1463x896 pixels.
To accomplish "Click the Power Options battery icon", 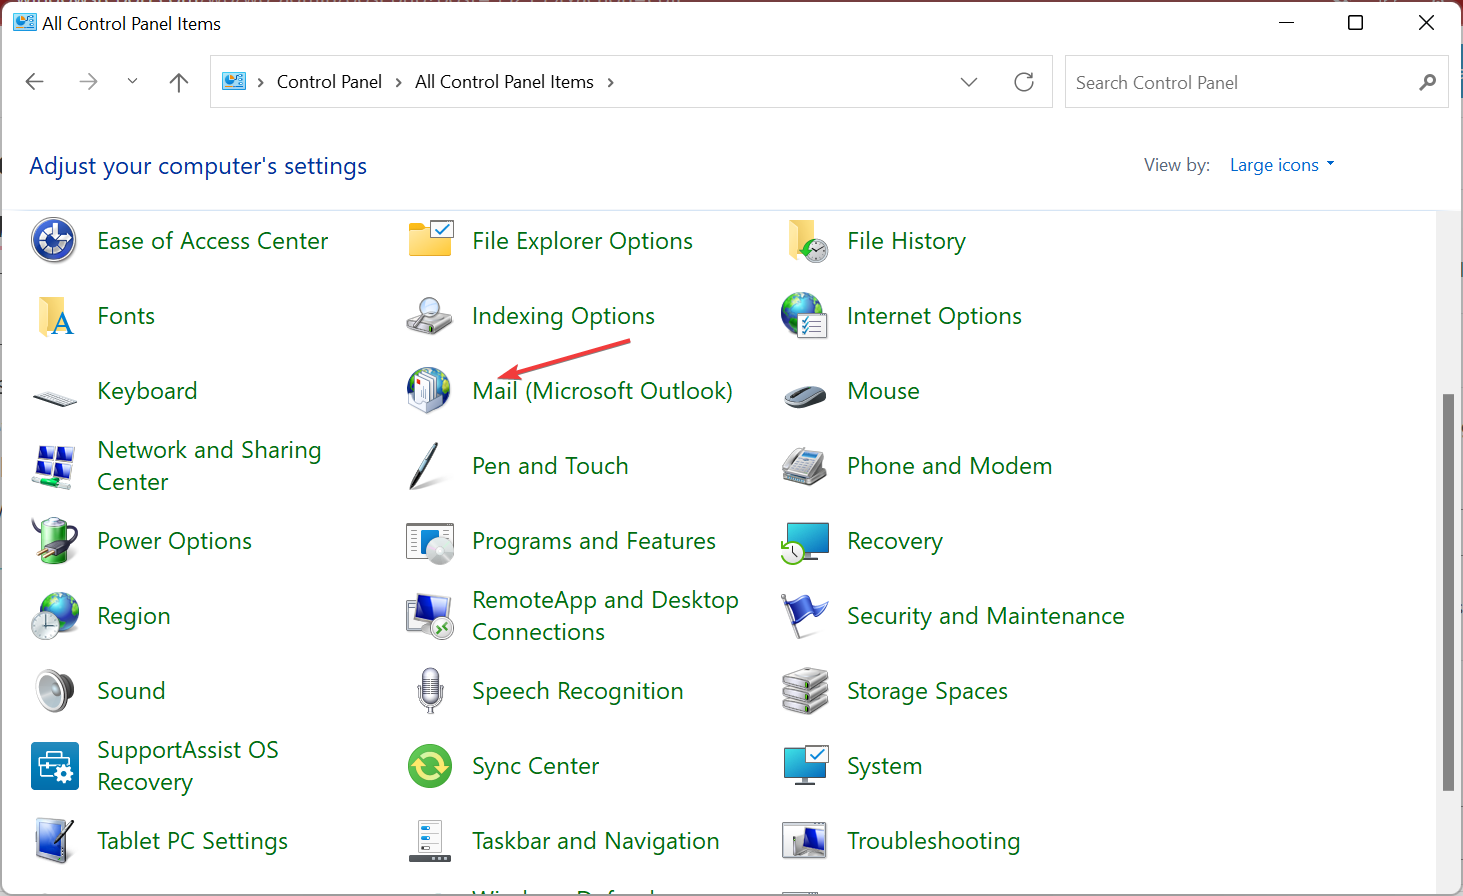I will (x=54, y=541).
